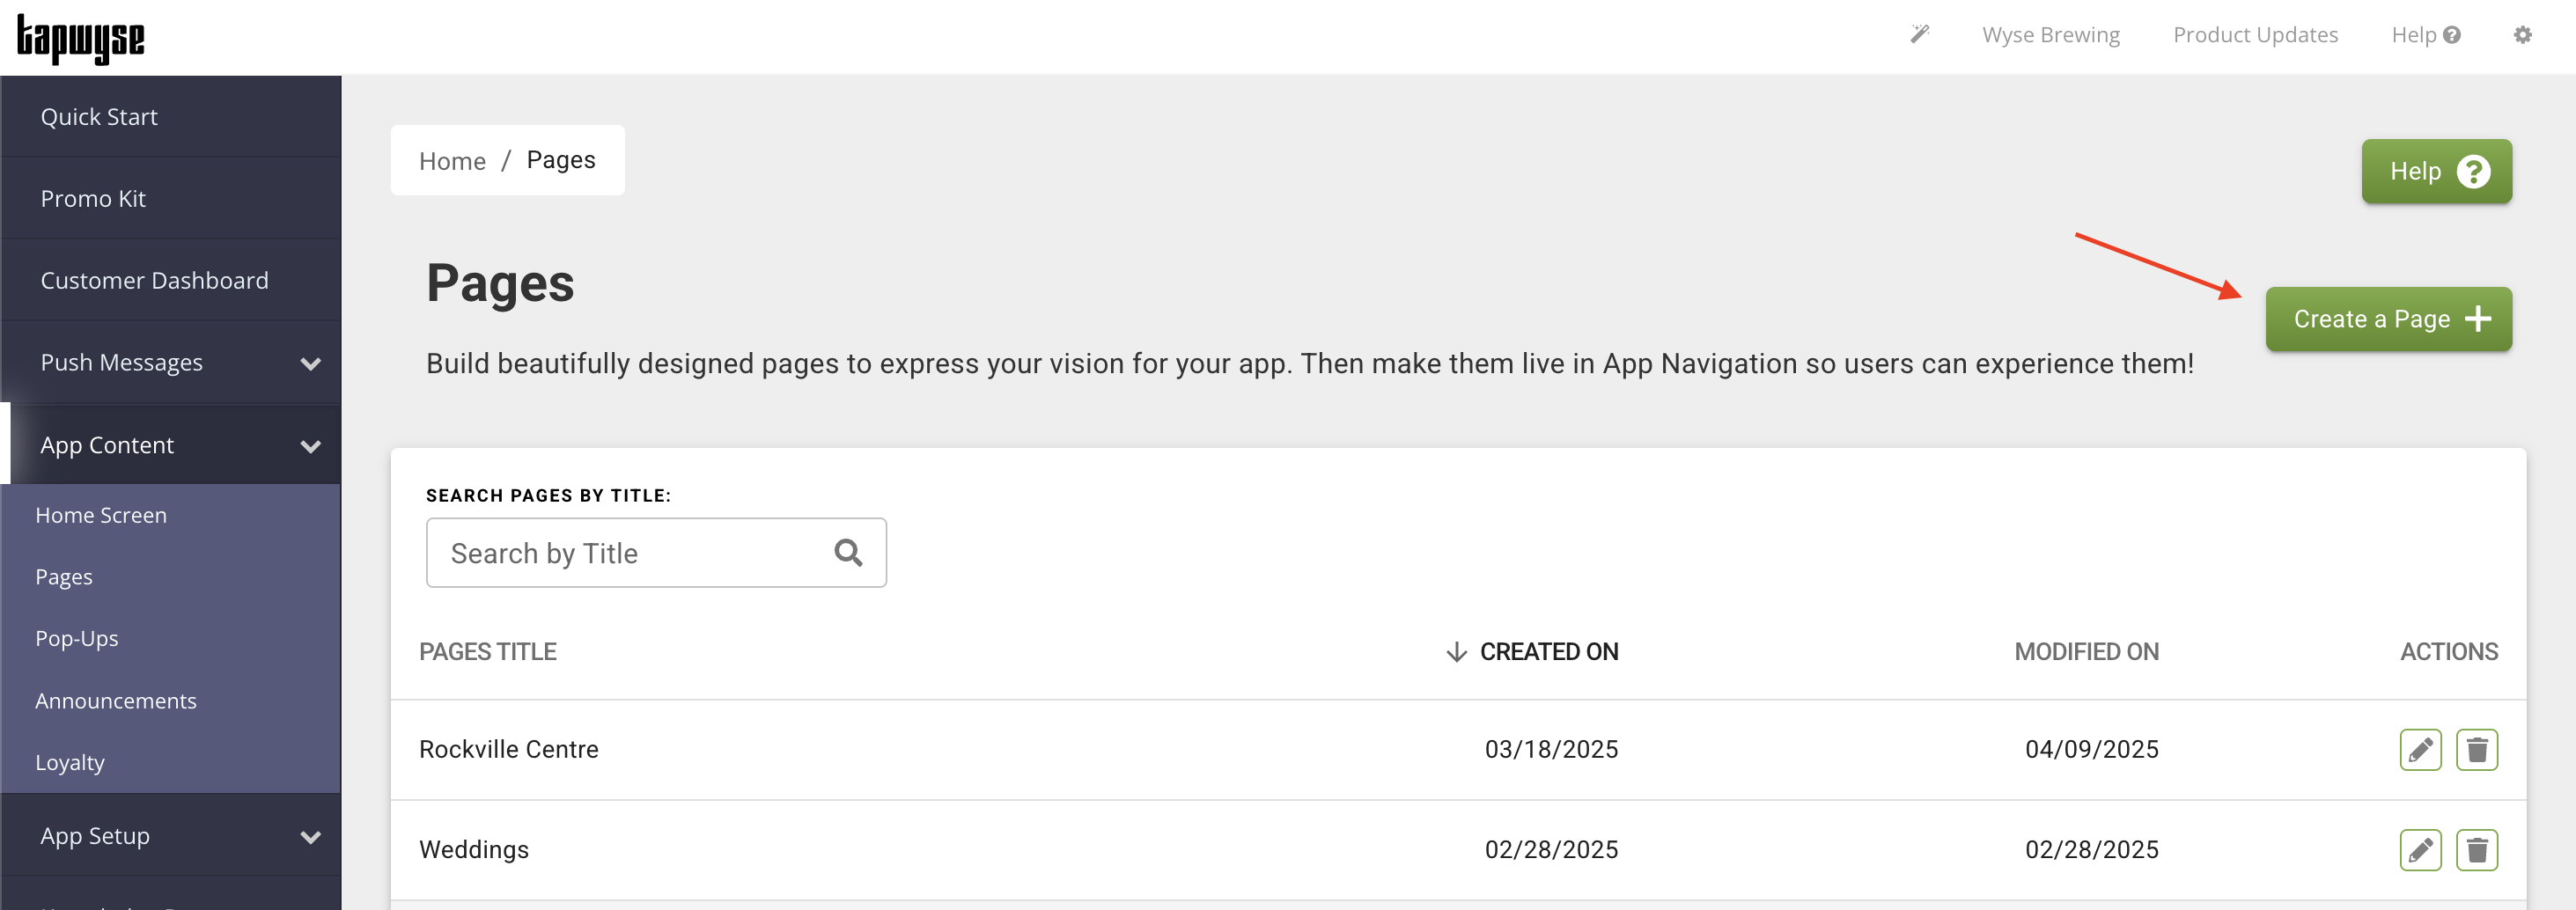The image size is (2576, 910).
Task: Click the green Help button
Action: (x=2435, y=171)
